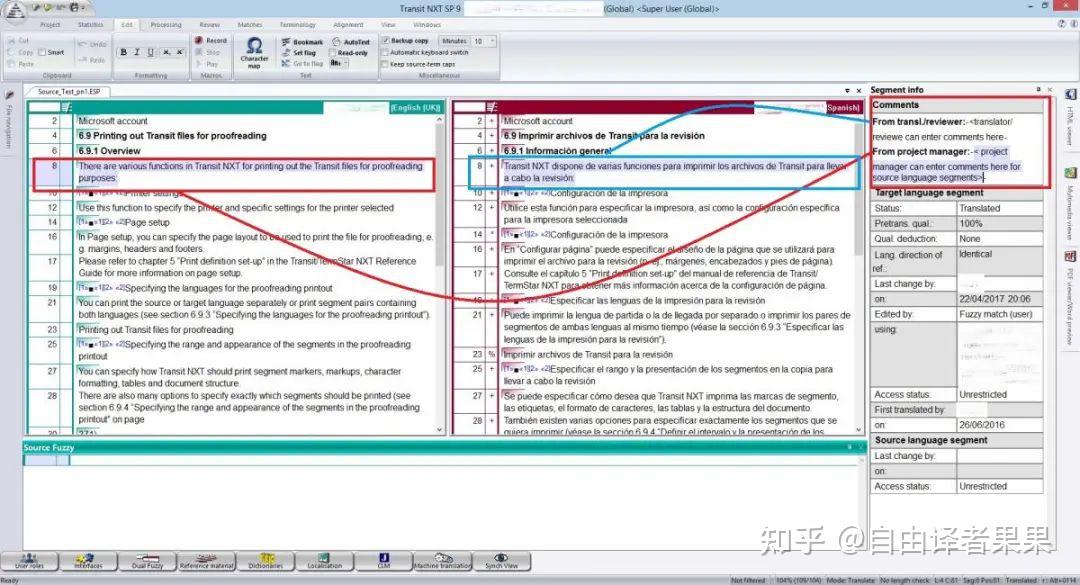Open the User roles panel
The height and width of the screenshot is (585, 1080).
[30, 562]
